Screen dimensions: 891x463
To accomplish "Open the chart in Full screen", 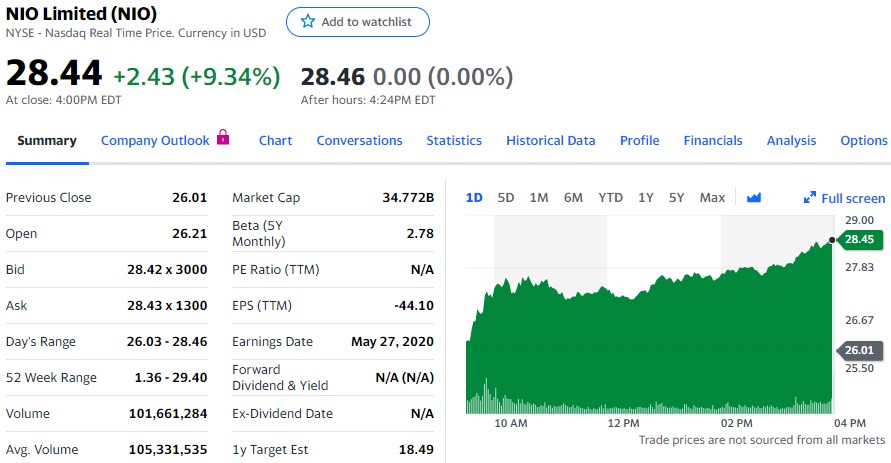I will (845, 198).
